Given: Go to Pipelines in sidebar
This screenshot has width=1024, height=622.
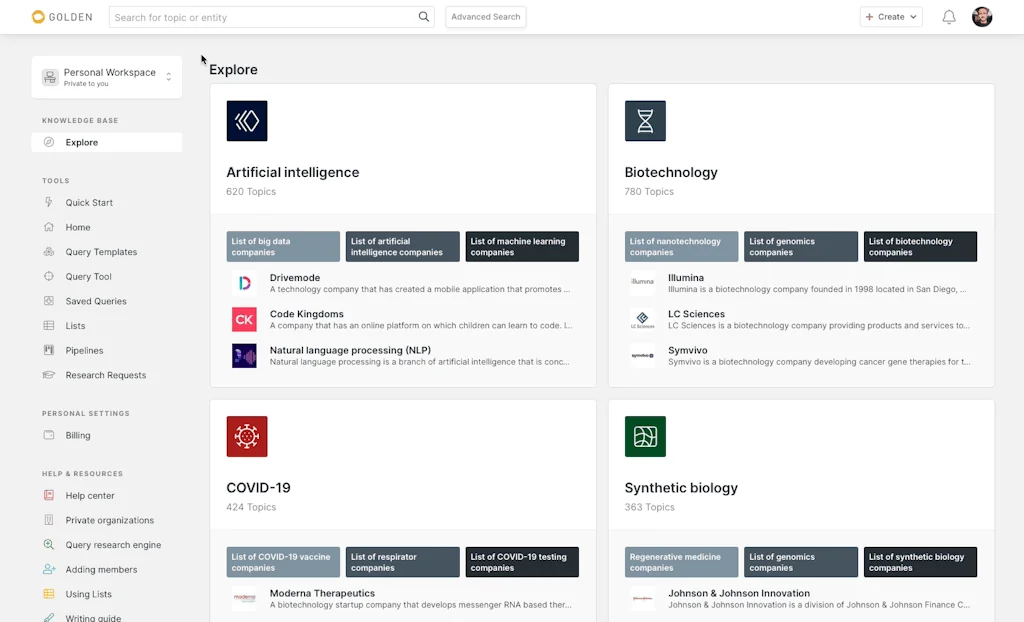Looking at the screenshot, I should point(85,351).
